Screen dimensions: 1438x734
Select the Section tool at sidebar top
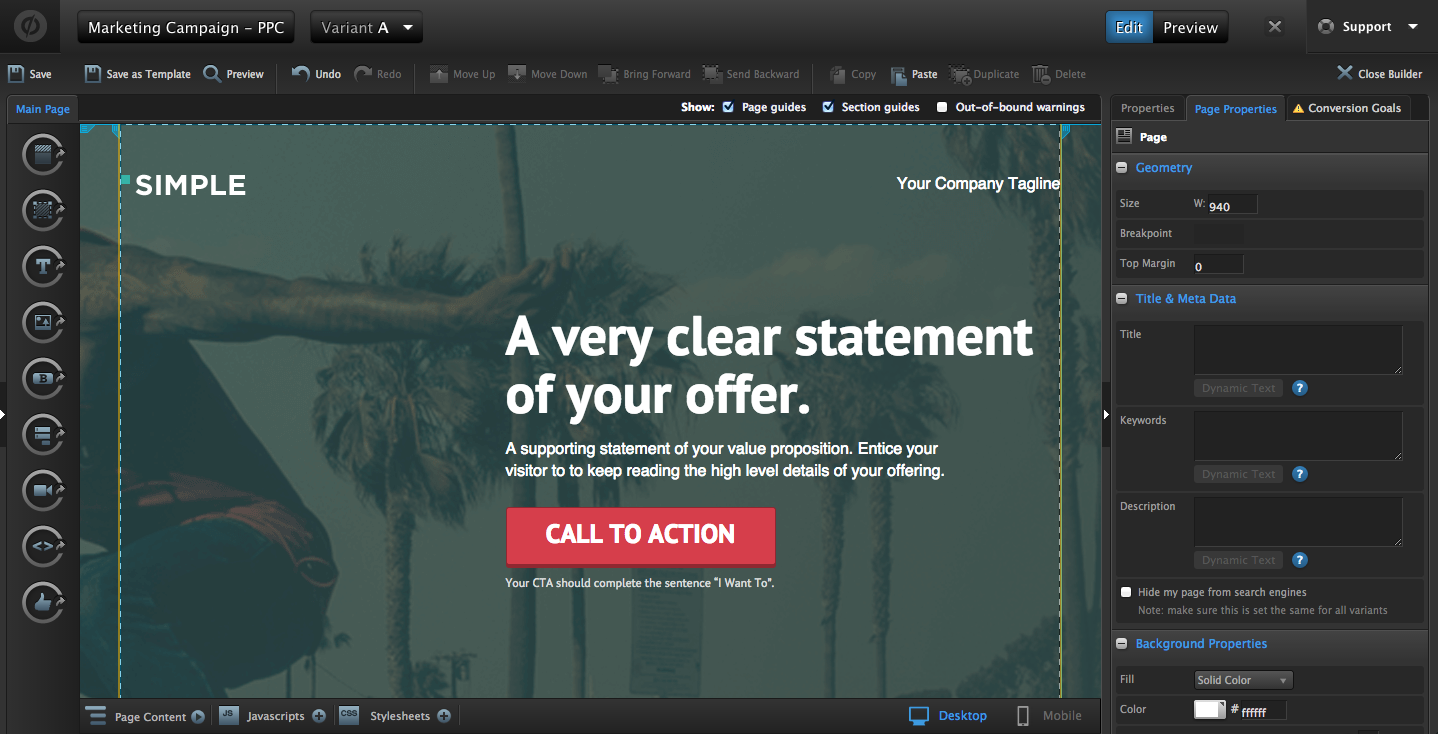(43, 155)
